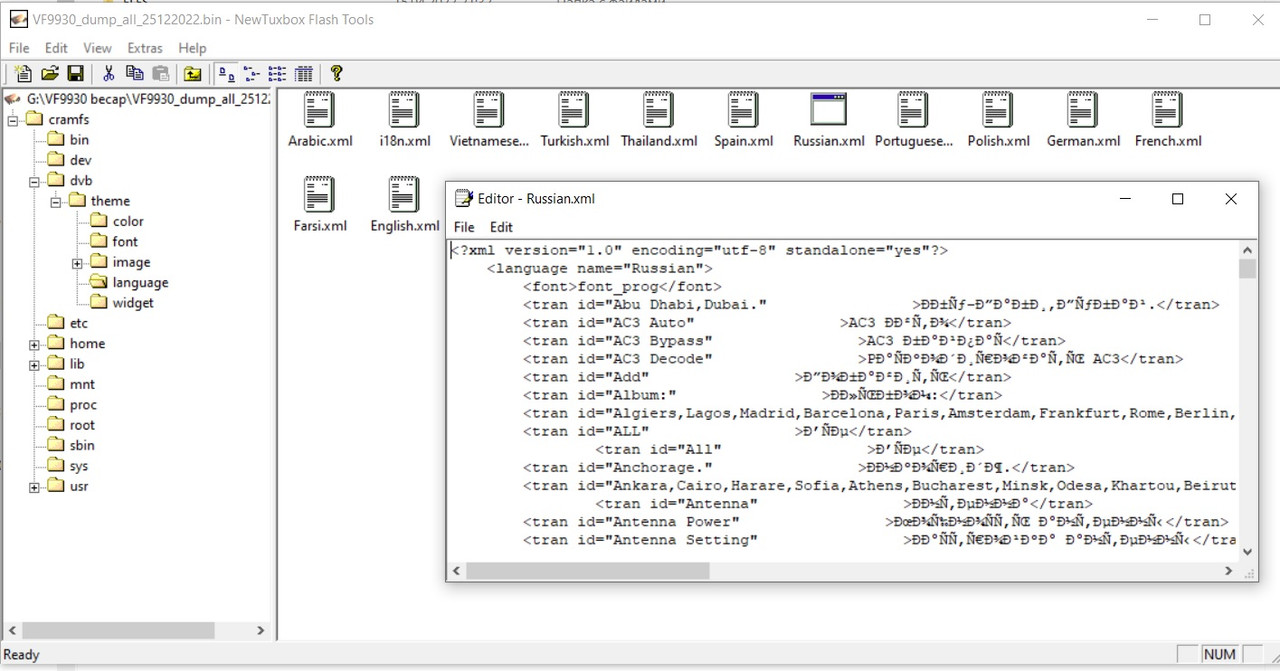Click the editor's scroll-down arrow
The height and width of the screenshot is (671, 1280).
point(1248,552)
